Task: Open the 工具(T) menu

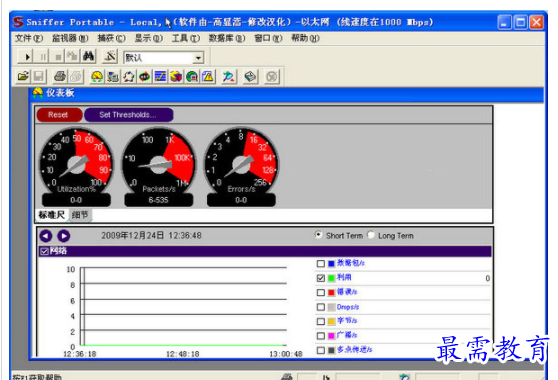Action: (x=186, y=38)
